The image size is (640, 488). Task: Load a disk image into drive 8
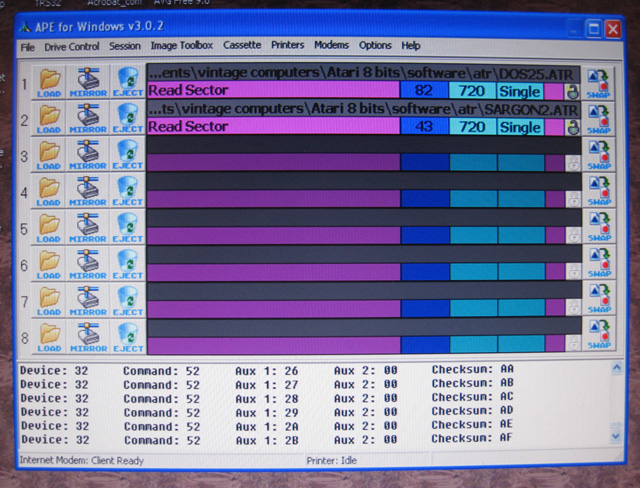(x=49, y=338)
